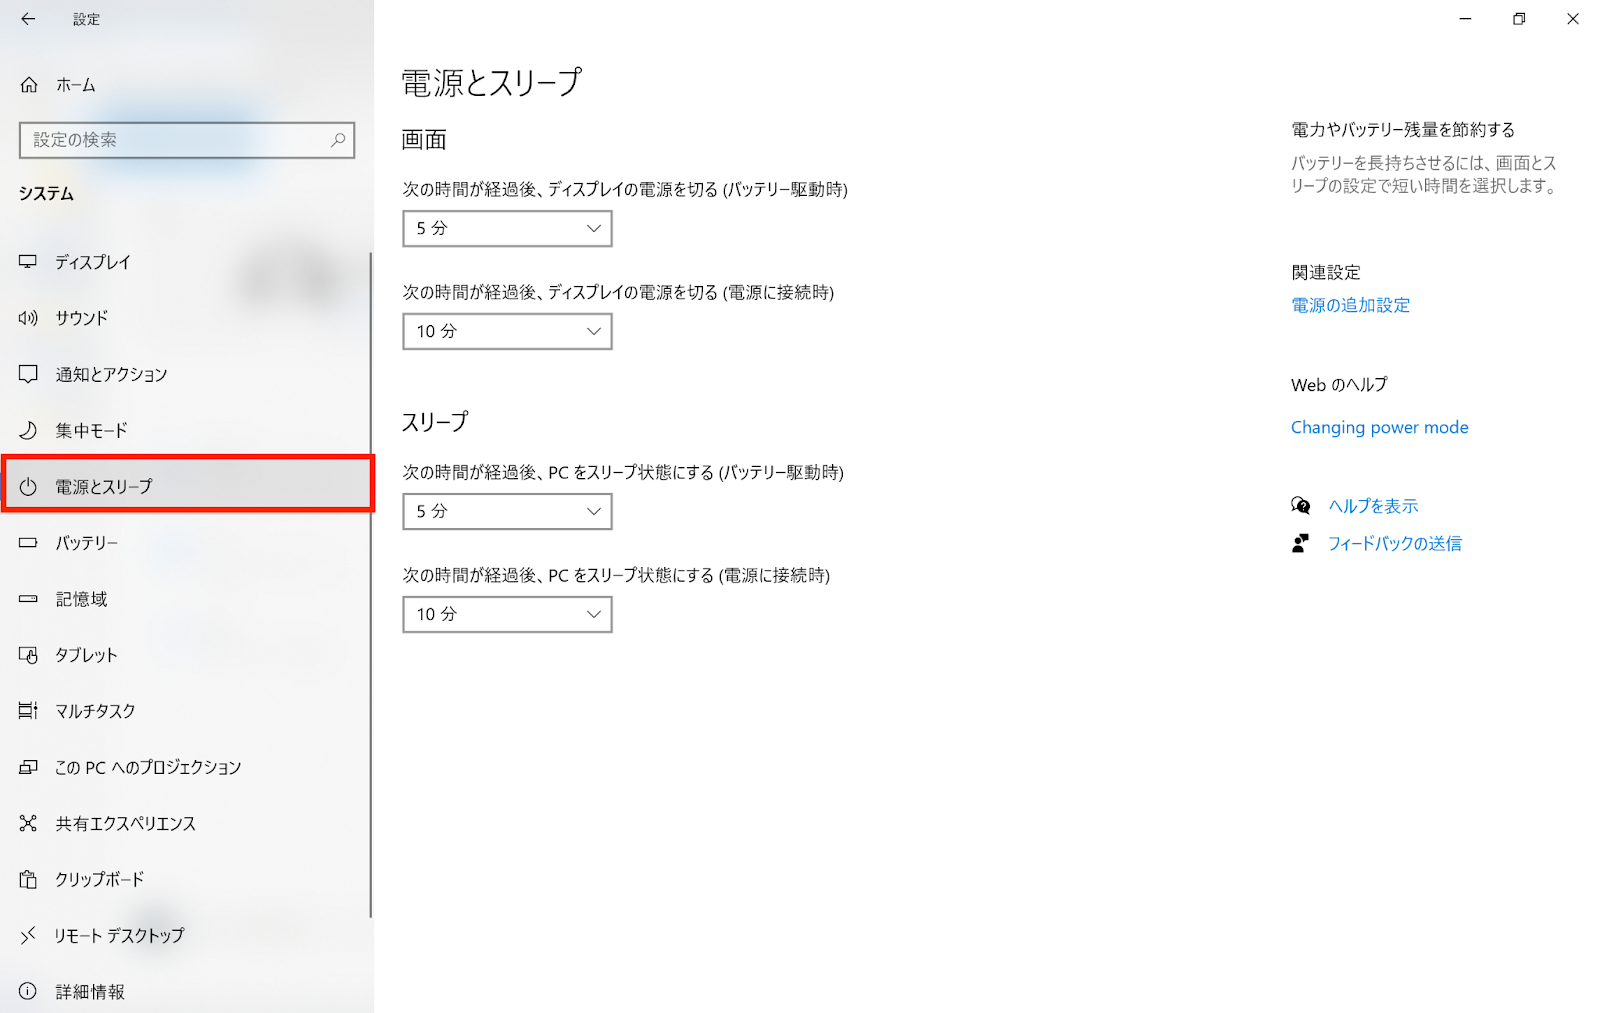Select 電源とスリープ in the sidebar
This screenshot has height=1013, width=1600.
click(x=187, y=486)
